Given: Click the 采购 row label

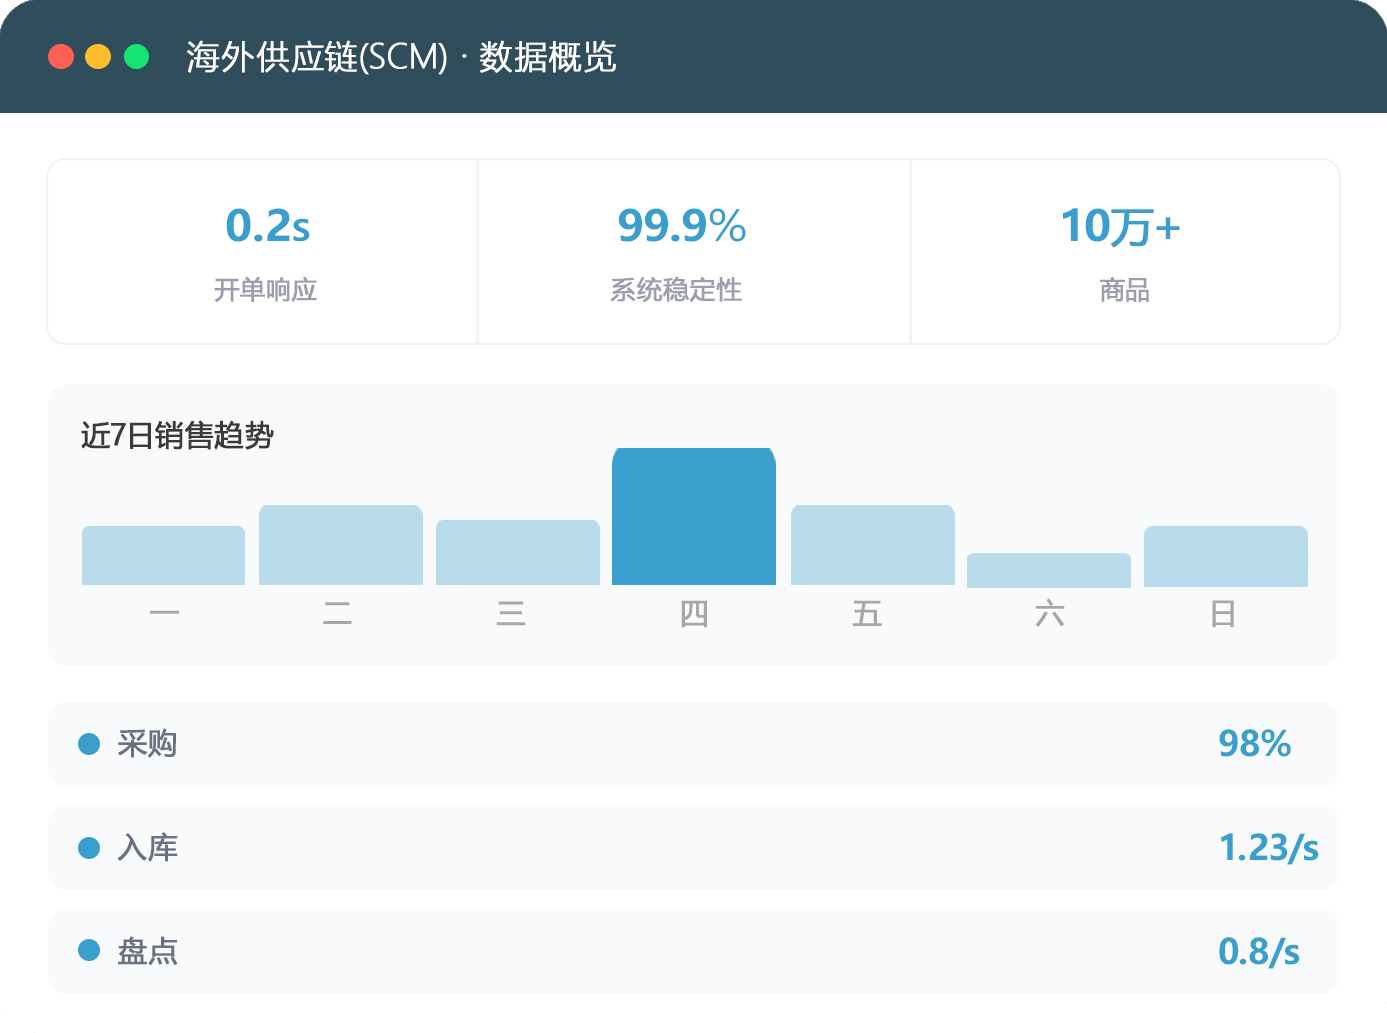Looking at the screenshot, I should tap(147, 744).
